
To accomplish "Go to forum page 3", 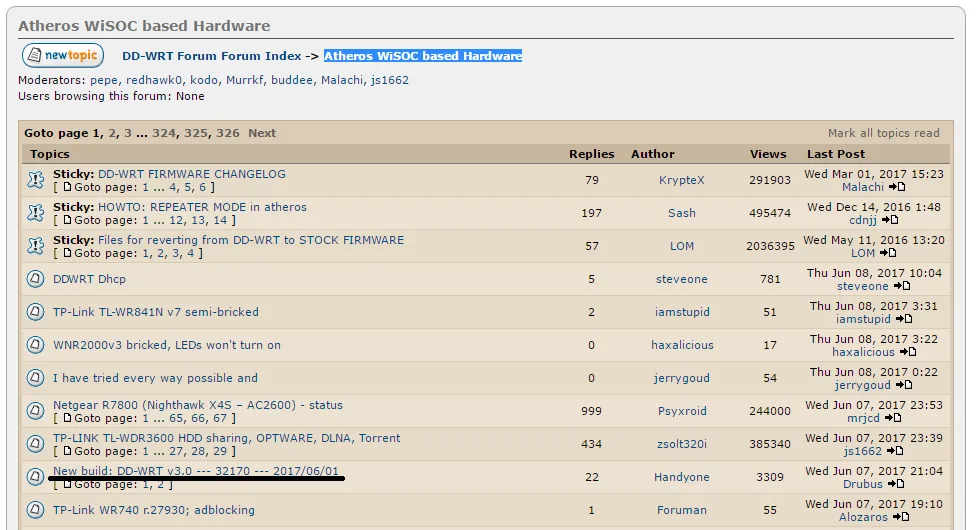I will [x=128, y=133].
